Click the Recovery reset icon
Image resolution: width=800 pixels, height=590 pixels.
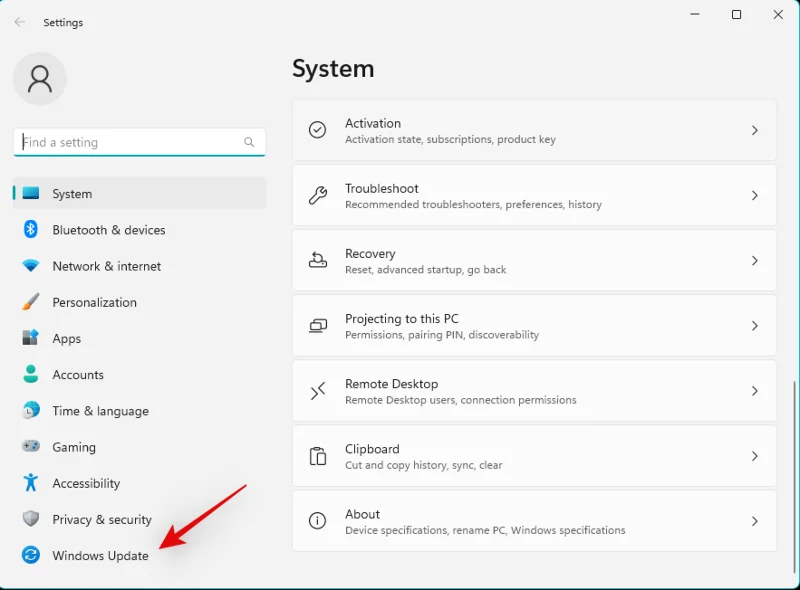point(318,260)
